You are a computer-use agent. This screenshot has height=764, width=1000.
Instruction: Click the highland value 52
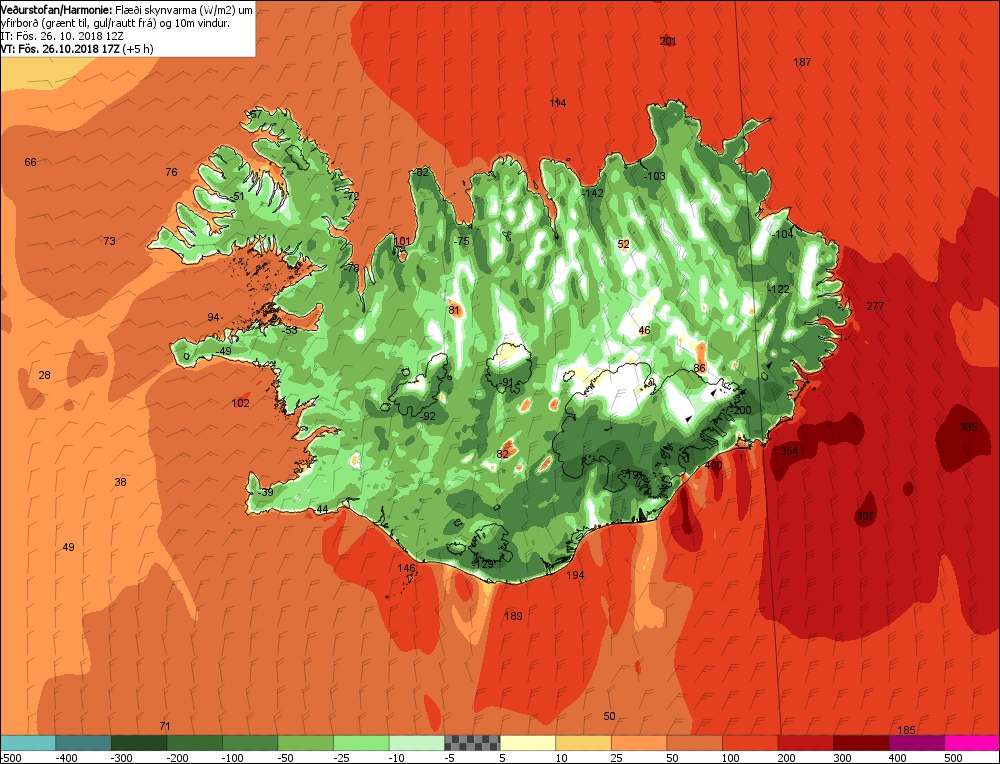pos(624,244)
